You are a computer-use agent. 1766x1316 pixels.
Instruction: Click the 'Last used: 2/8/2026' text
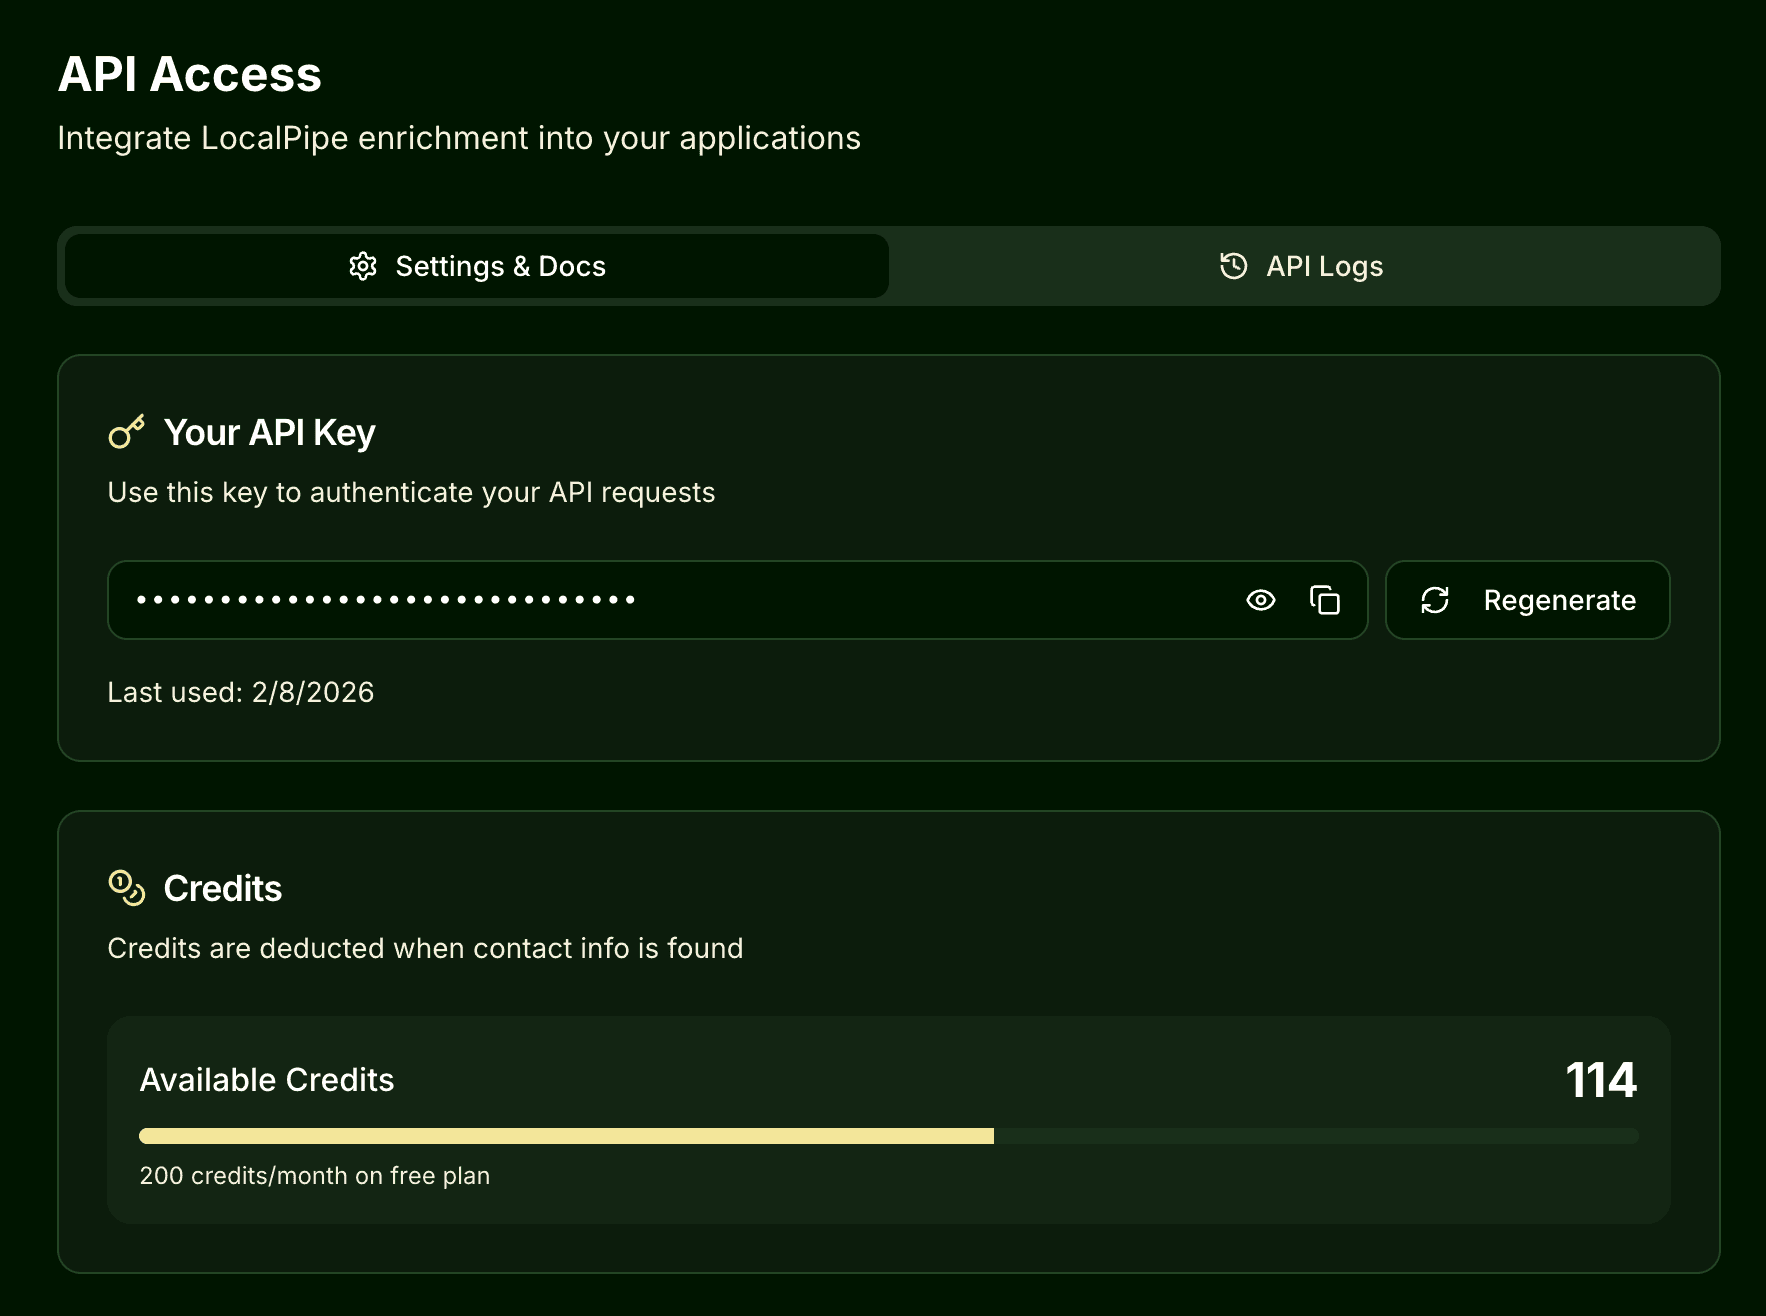tap(240, 691)
